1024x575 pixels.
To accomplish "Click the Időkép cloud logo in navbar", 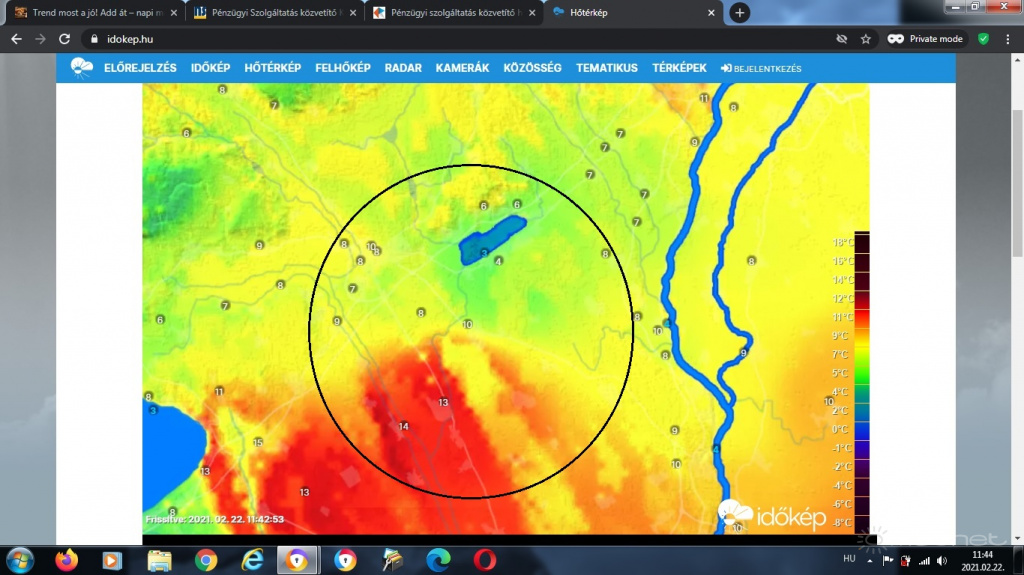I will [81, 68].
